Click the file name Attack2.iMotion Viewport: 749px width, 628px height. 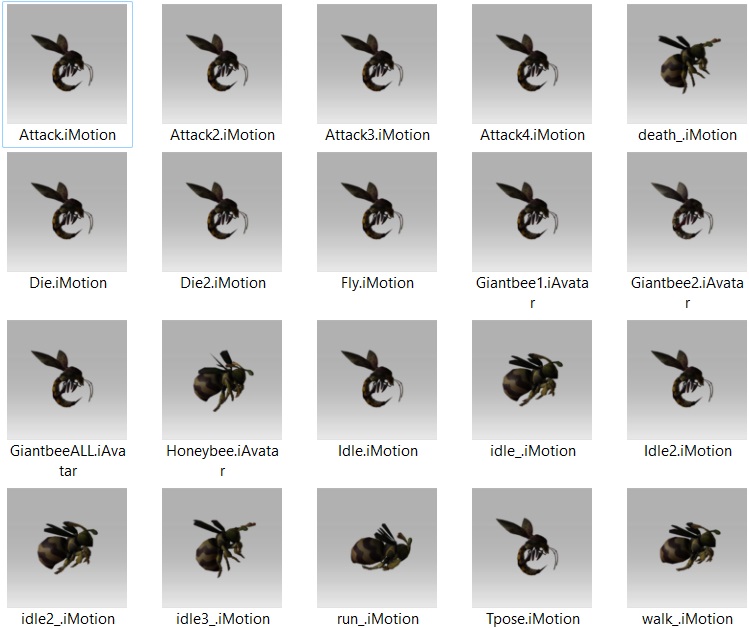click(x=222, y=135)
